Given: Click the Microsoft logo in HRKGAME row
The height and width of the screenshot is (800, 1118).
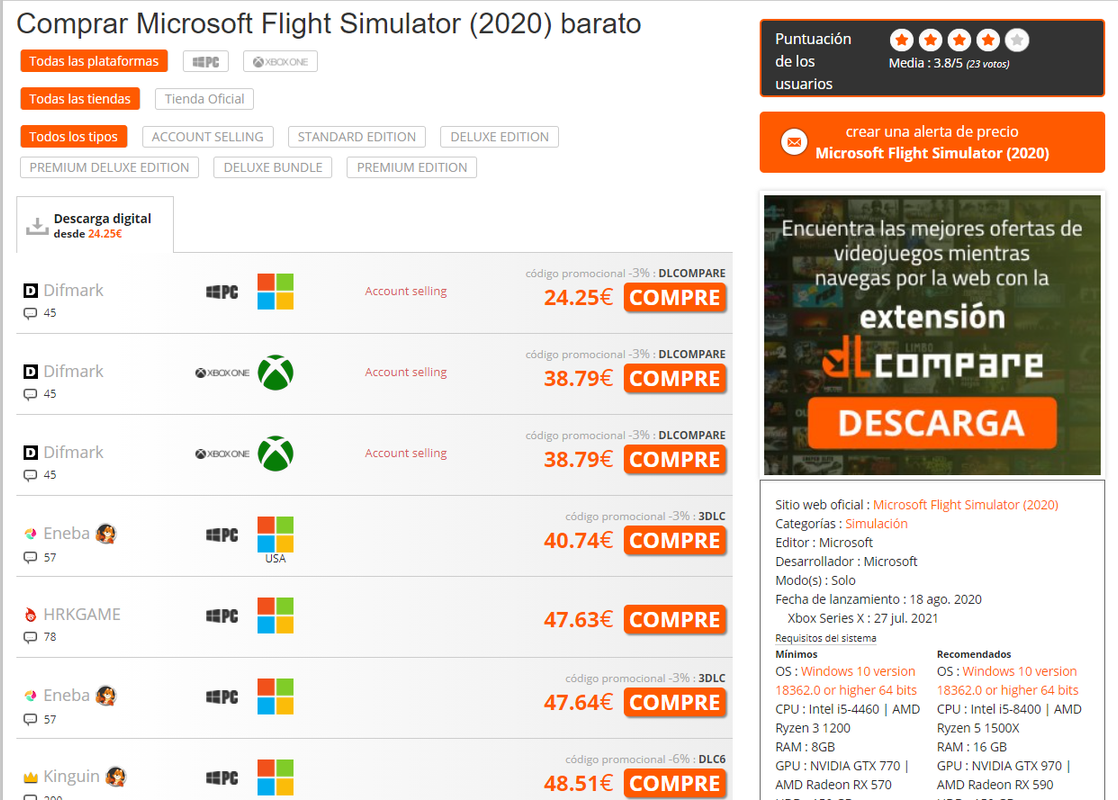Looking at the screenshot, I should click(275, 615).
